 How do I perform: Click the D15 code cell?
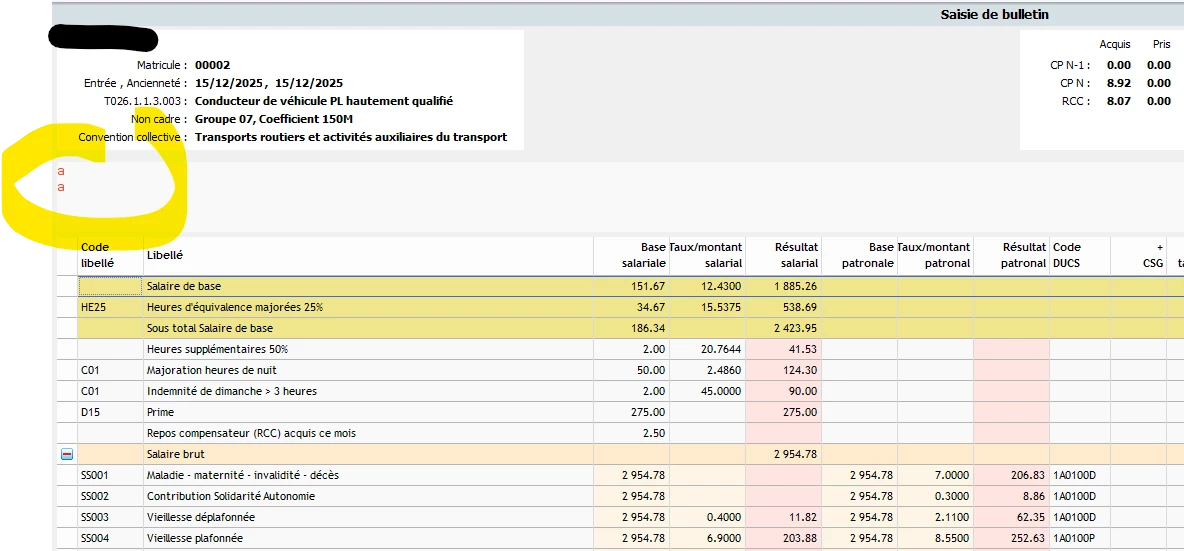(x=91, y=412)
